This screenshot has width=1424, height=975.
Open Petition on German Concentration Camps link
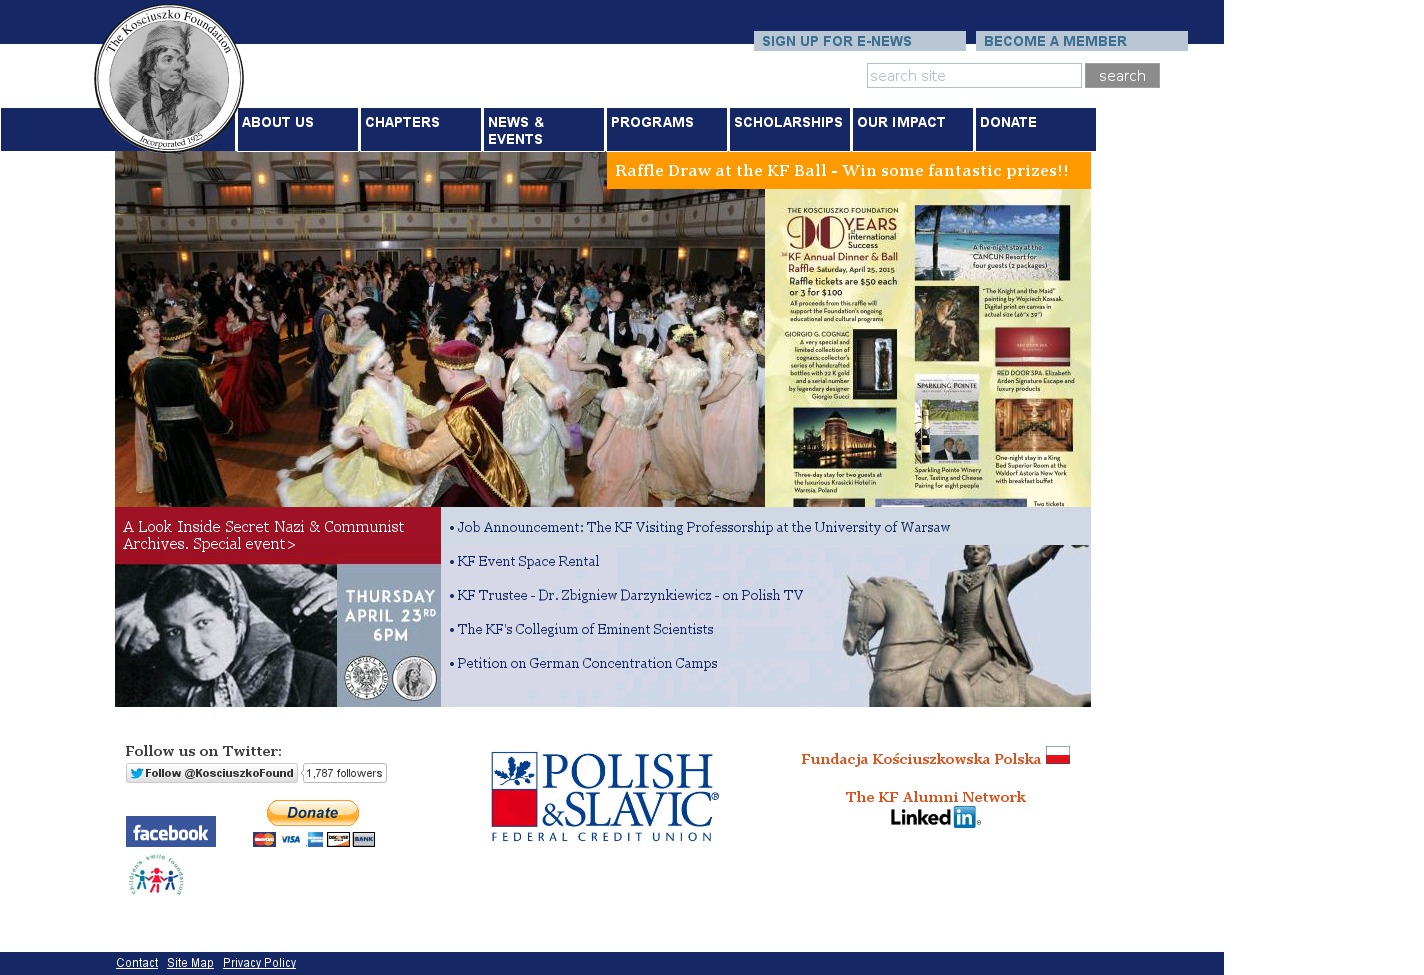tap(587, 663)
